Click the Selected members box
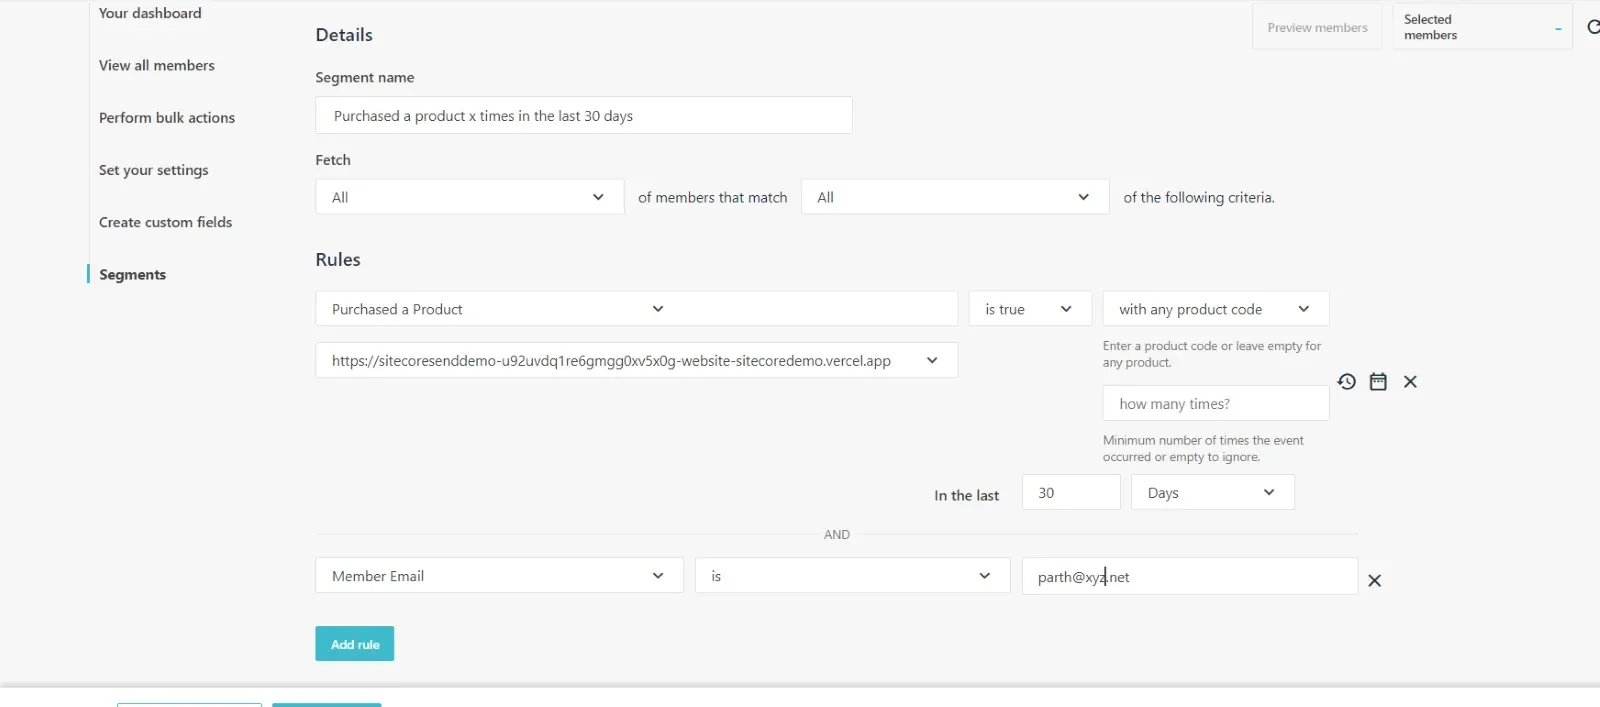The width and height of the screenshot is (1600, 707). click(x=1482, y=27)
